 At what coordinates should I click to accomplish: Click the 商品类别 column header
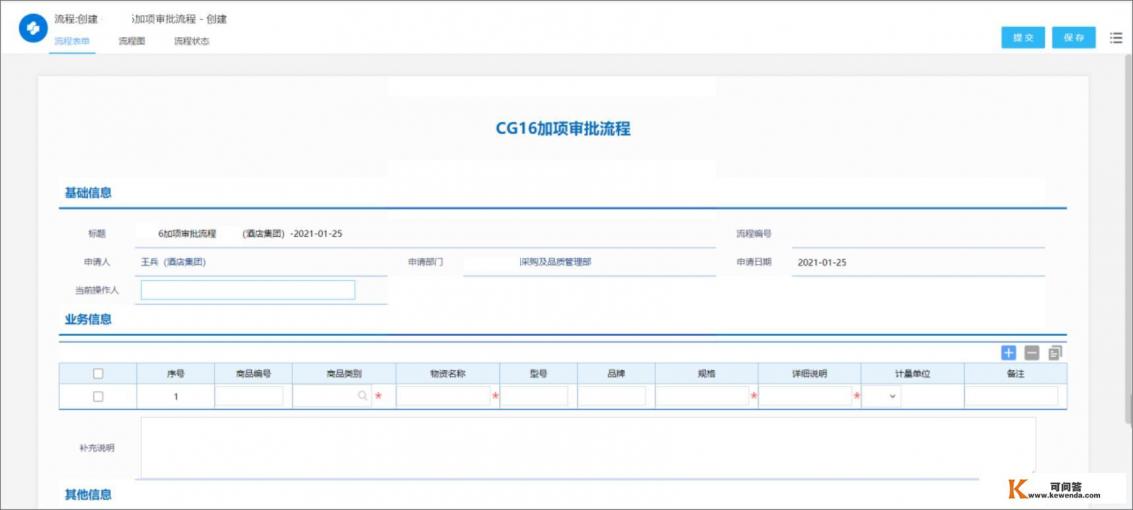click(x=344, y=373)
